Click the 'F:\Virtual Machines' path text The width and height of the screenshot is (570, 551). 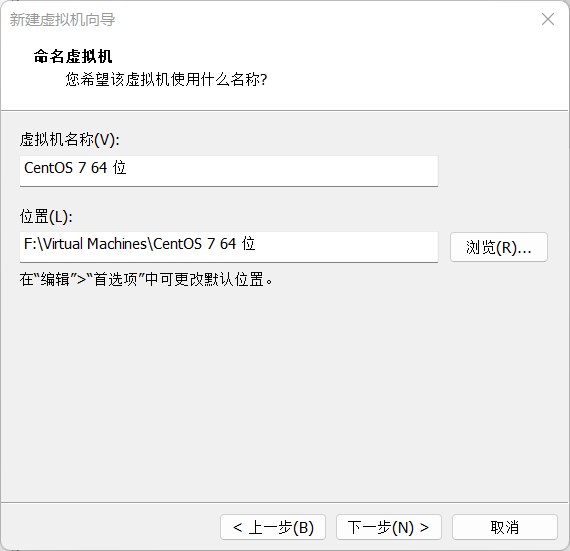click(x=85, y=244)
